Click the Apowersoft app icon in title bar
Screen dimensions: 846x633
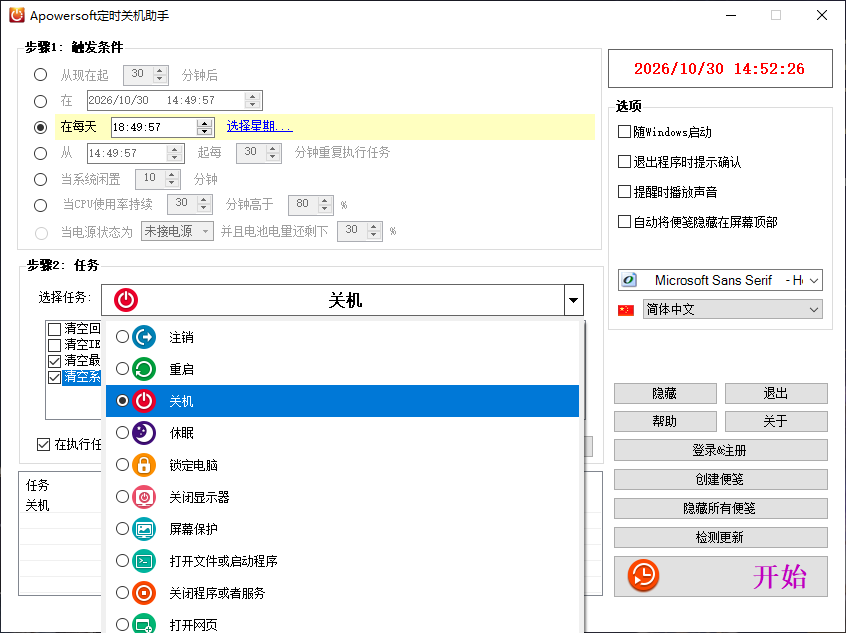pyautogui.click(x=17, y=15)
